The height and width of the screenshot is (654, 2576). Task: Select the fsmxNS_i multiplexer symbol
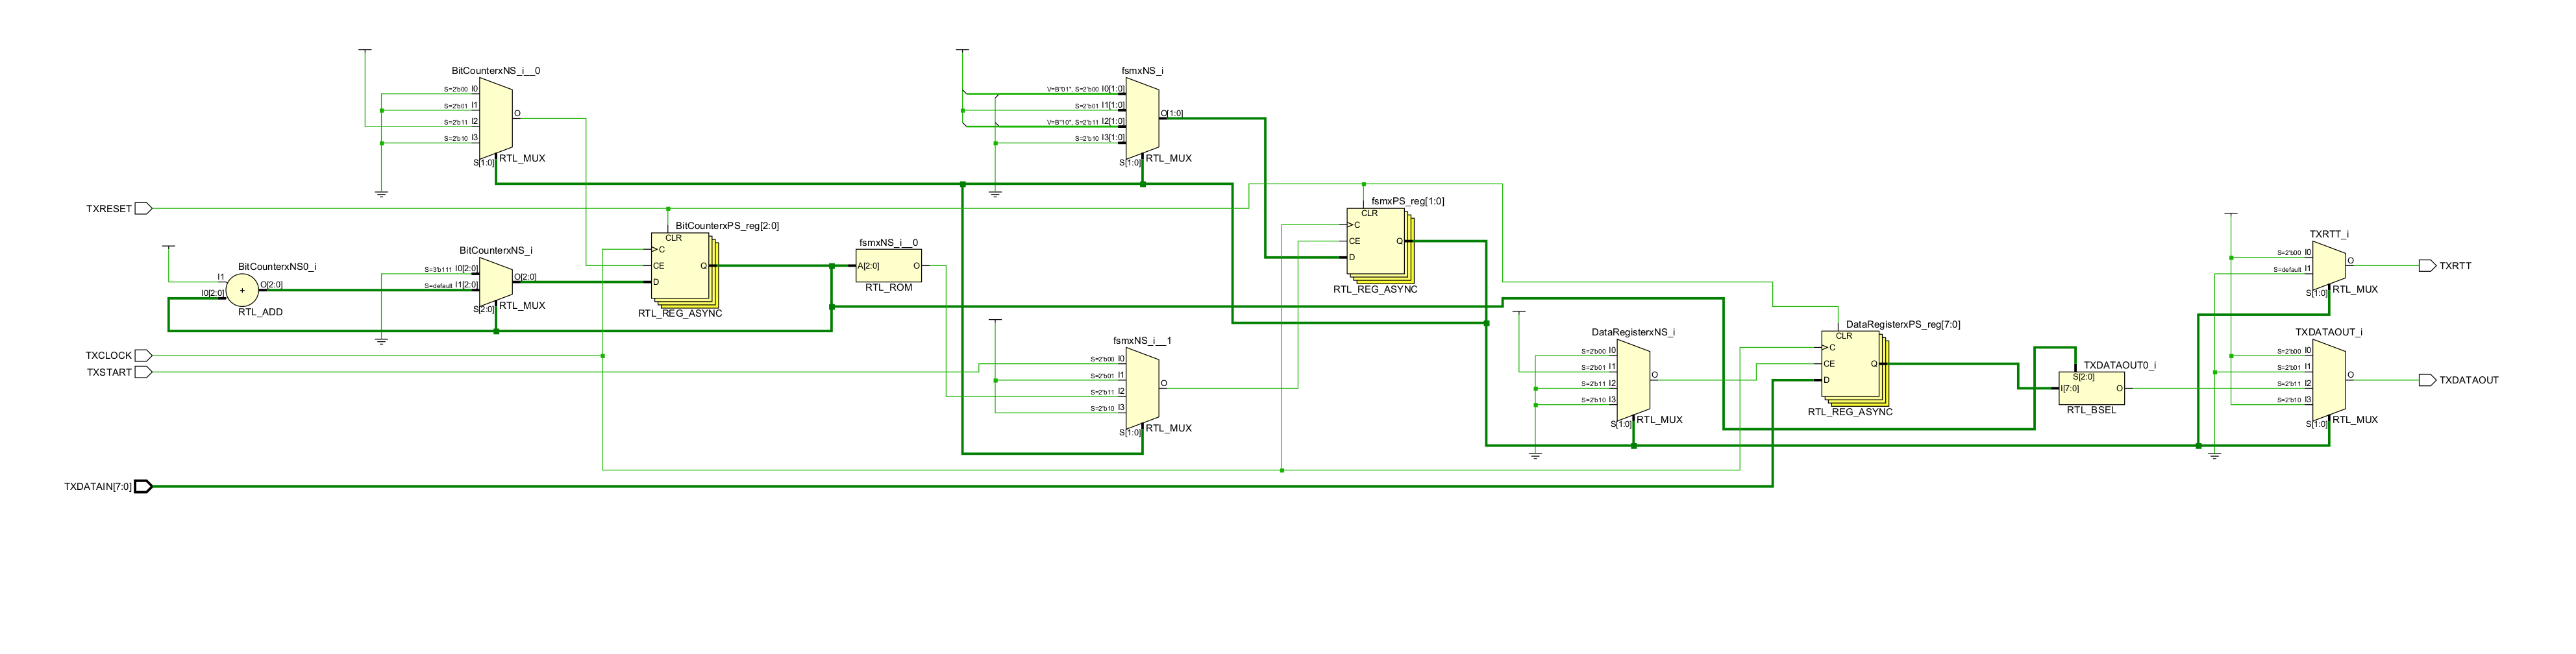pos(1143,118)
